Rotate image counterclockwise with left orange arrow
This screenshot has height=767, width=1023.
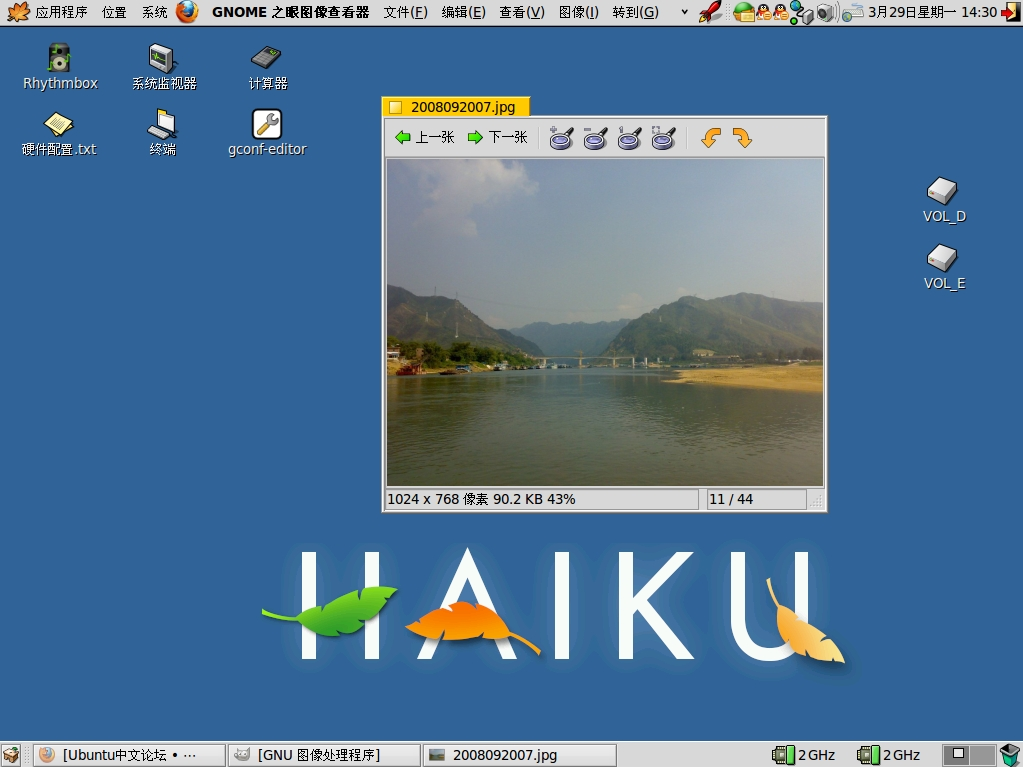tap(710, 138)
